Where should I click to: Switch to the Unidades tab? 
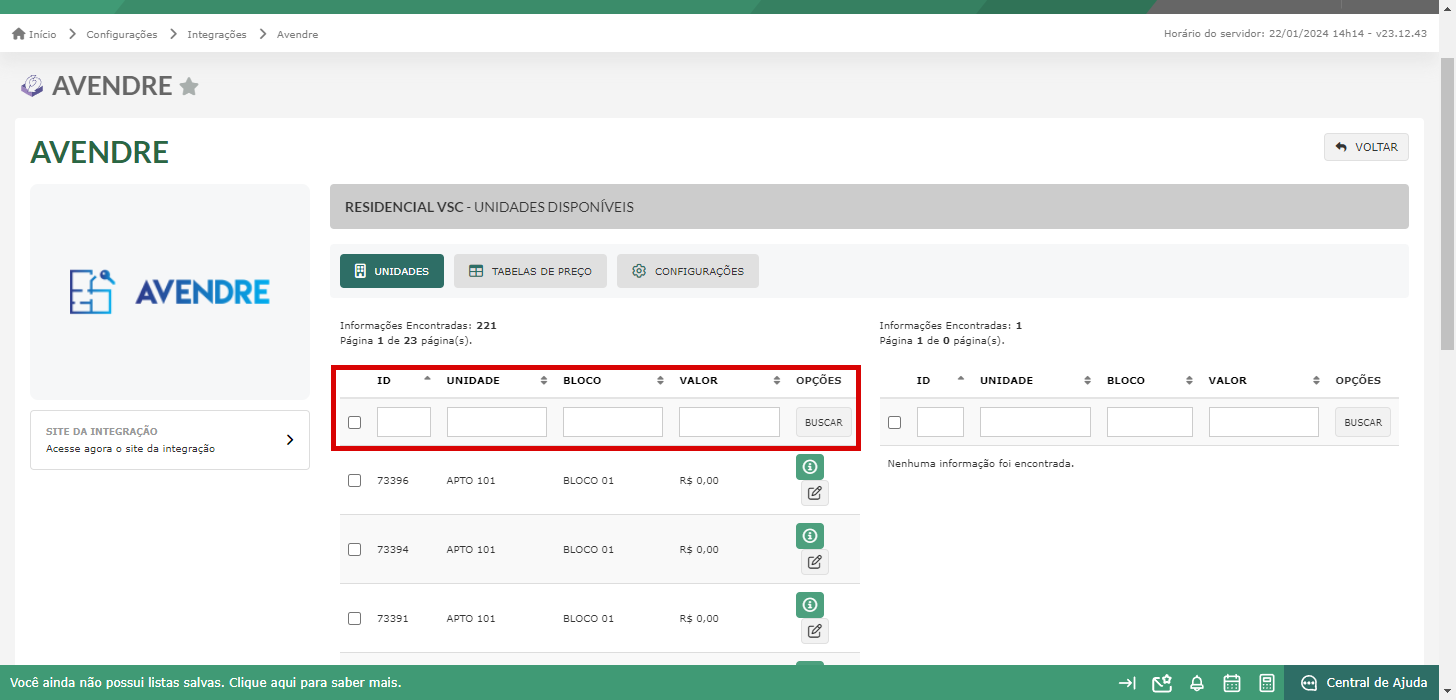[x=392, y=271]
